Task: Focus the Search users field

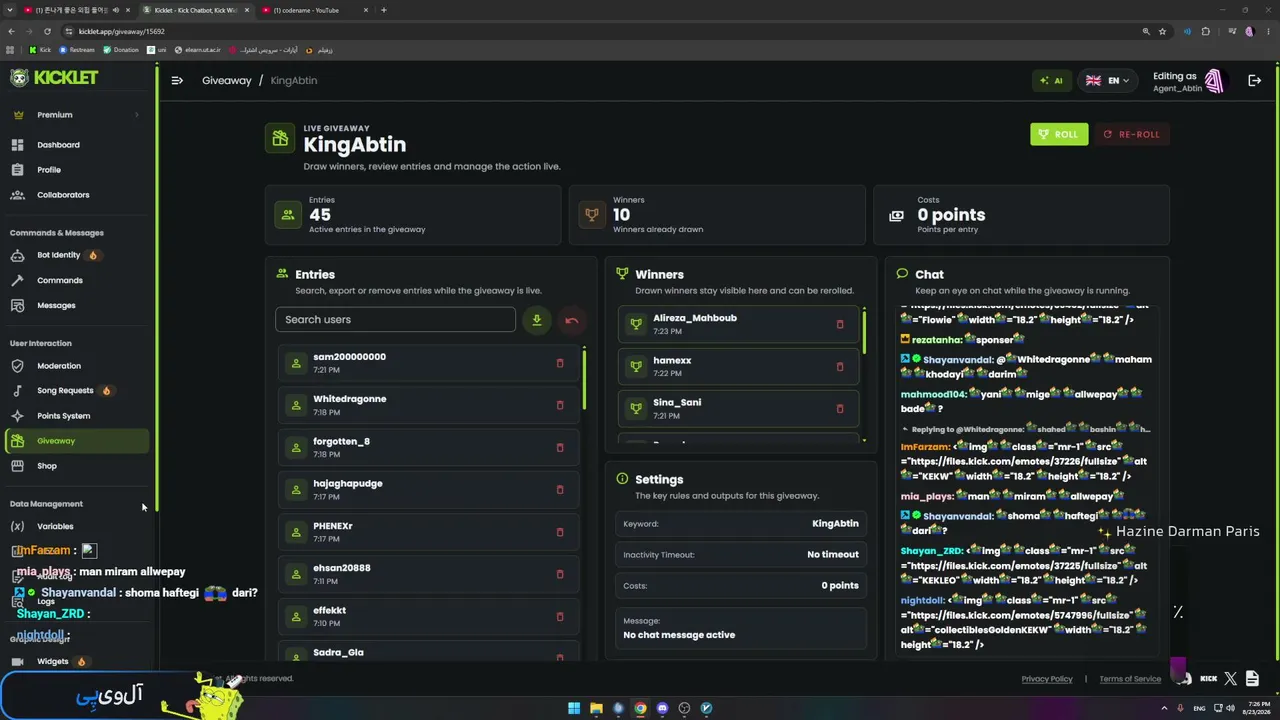Action: (395, 320)
